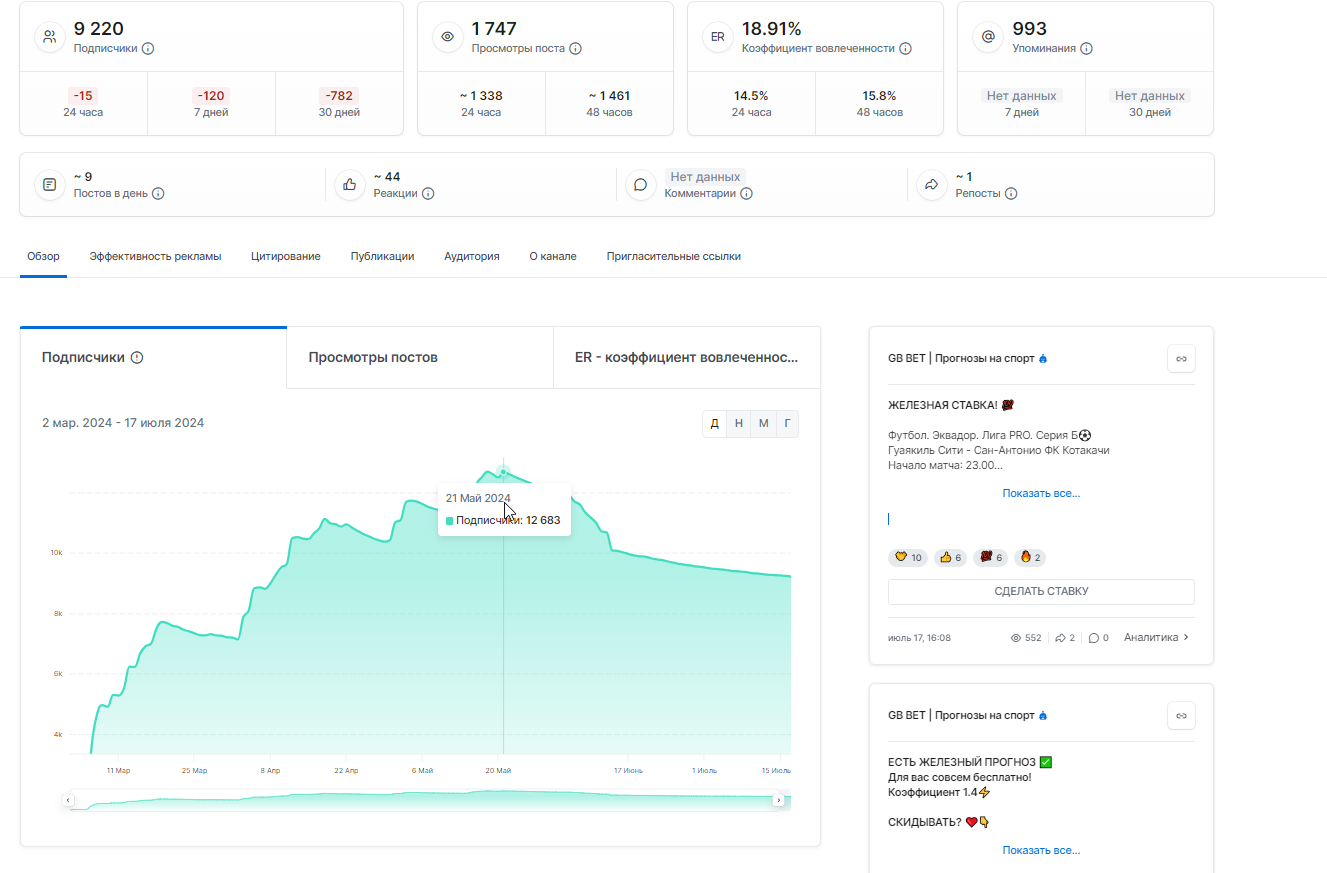Click info icon in Подписчики chart tab

(137, 357)
